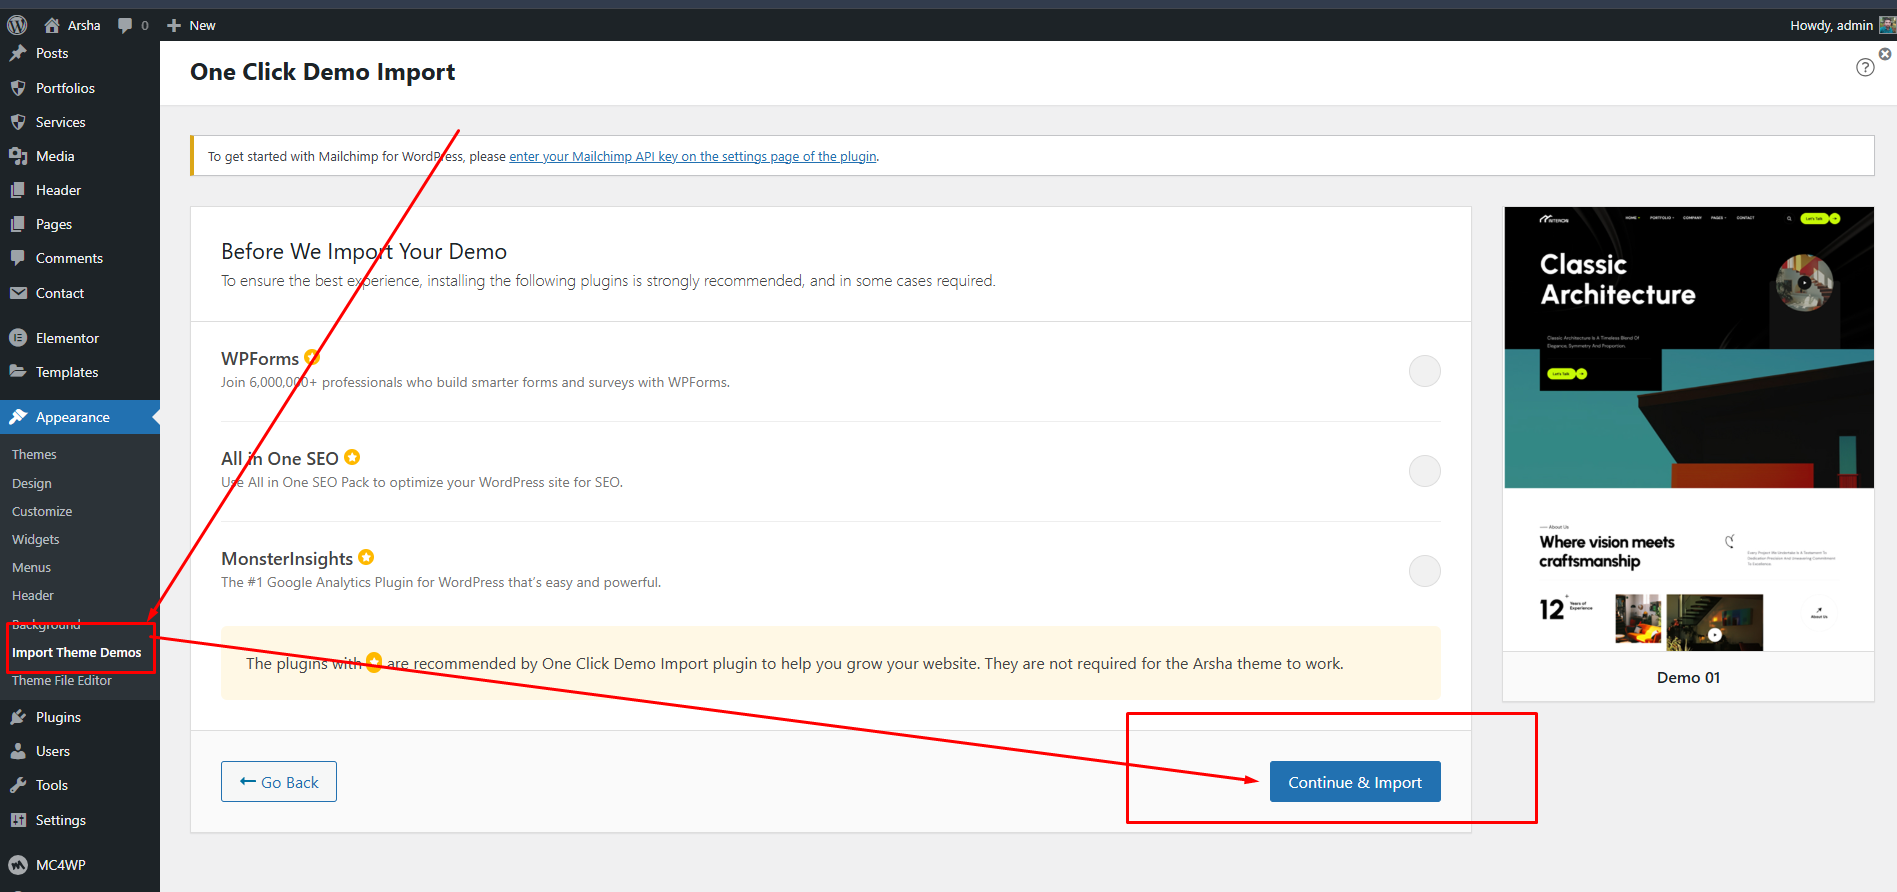
Task: Open the Arsha site name link
Action: point(84,25)
